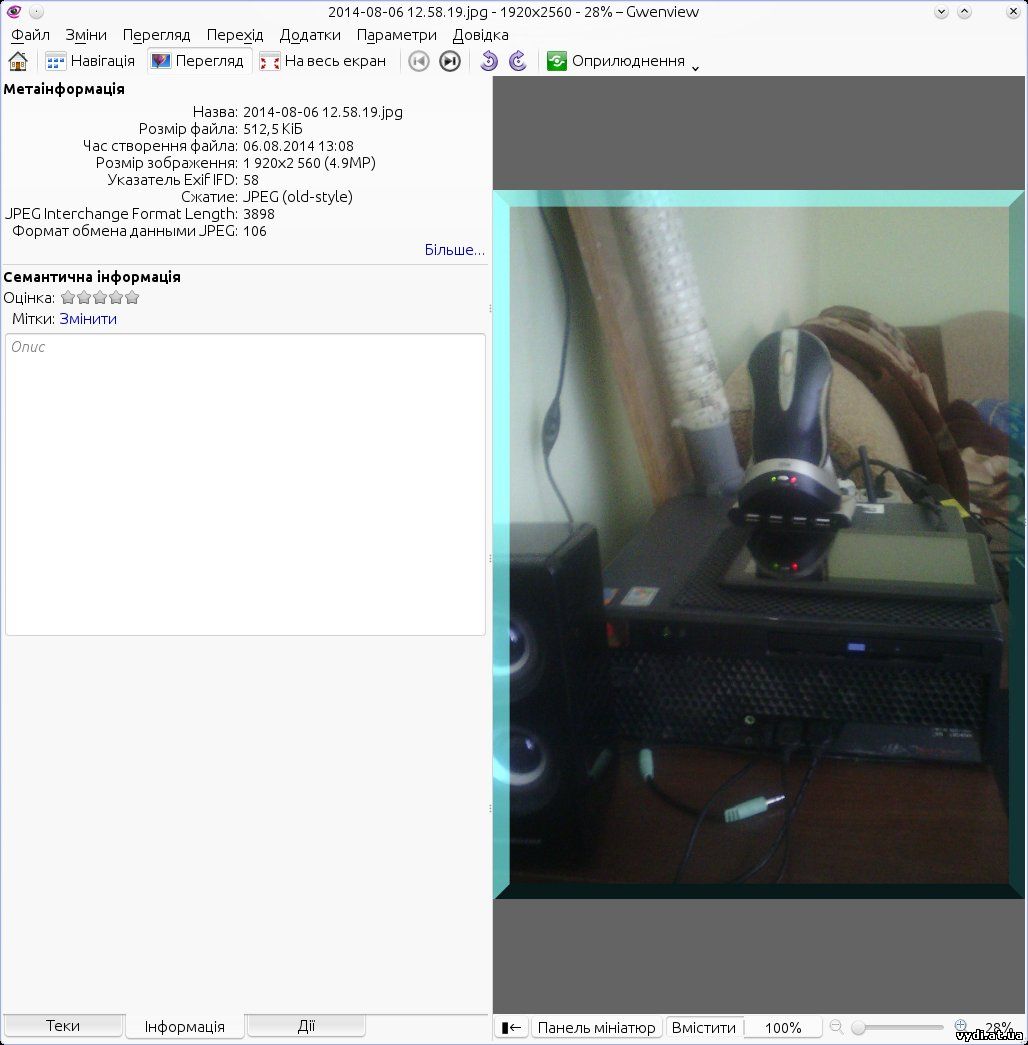Screen dimensions: 1028x1045
Task: Set zoom to 100% button
Action: pos(783,1028)
